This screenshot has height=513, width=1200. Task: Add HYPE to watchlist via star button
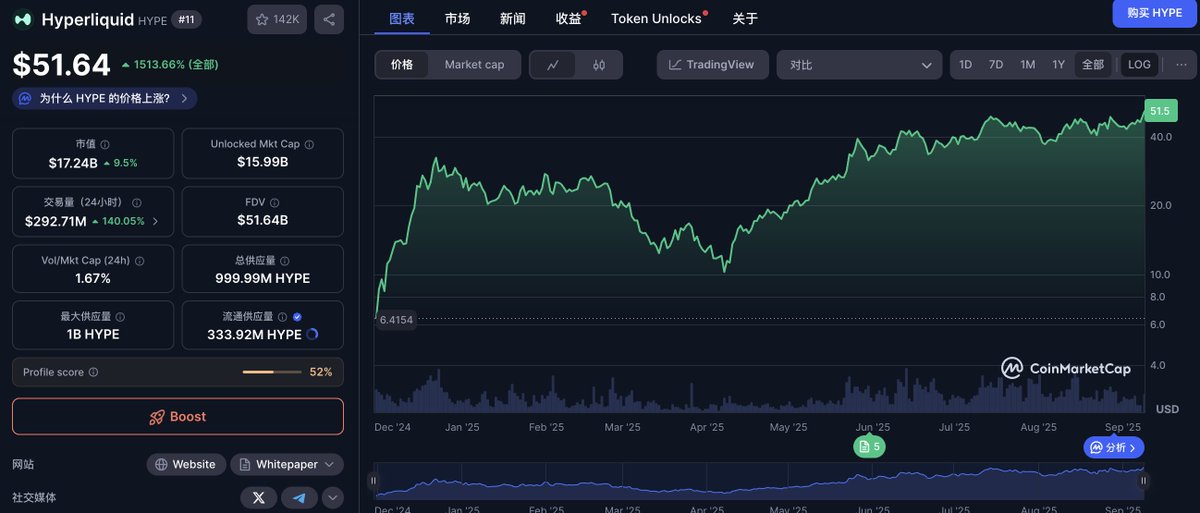tap(277, 19)
